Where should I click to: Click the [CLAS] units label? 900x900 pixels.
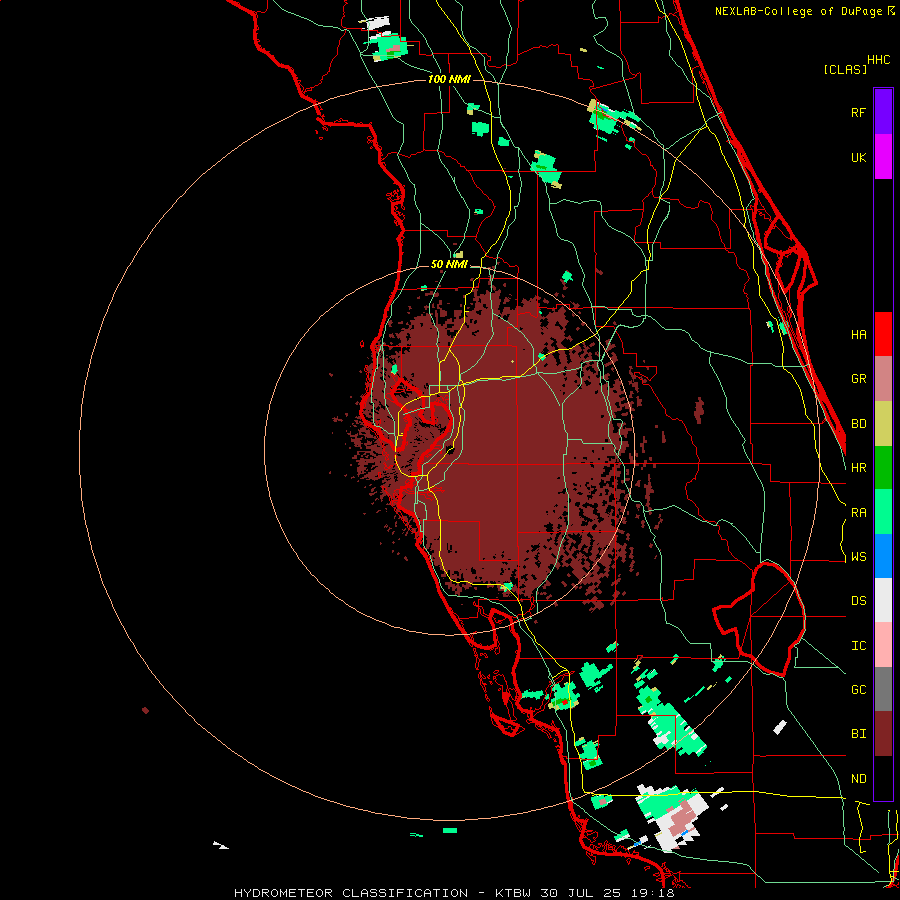click(845, 69)
